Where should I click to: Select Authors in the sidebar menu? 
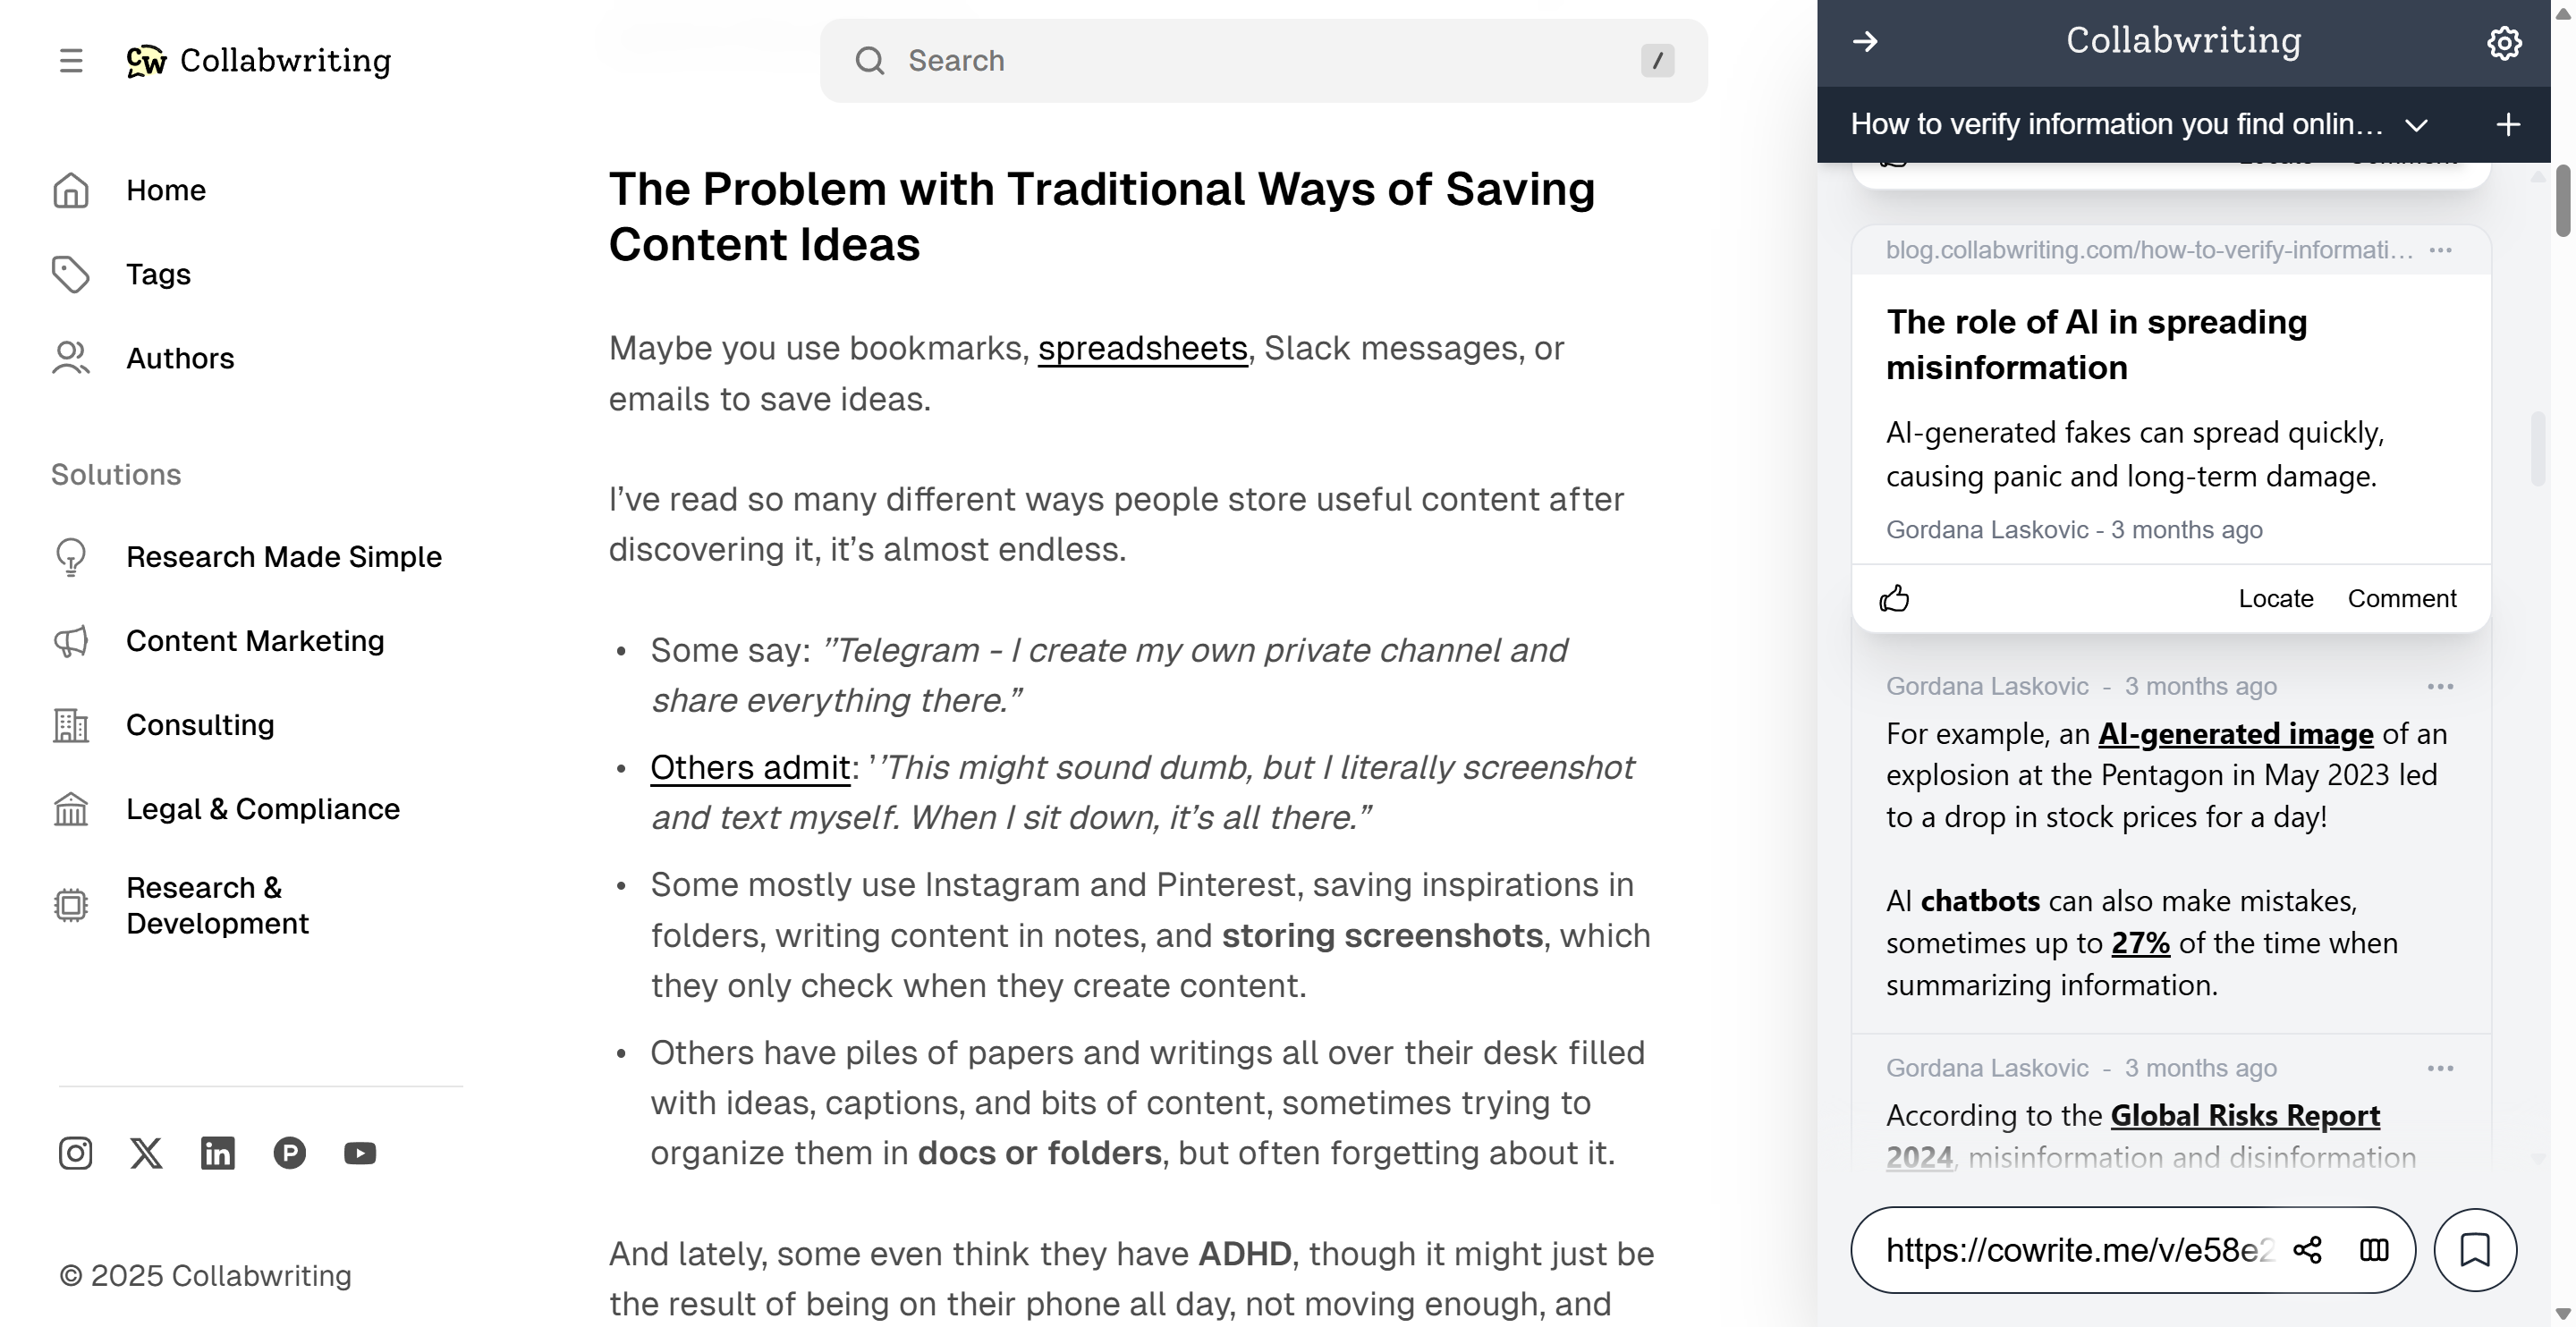coord(180,358)
